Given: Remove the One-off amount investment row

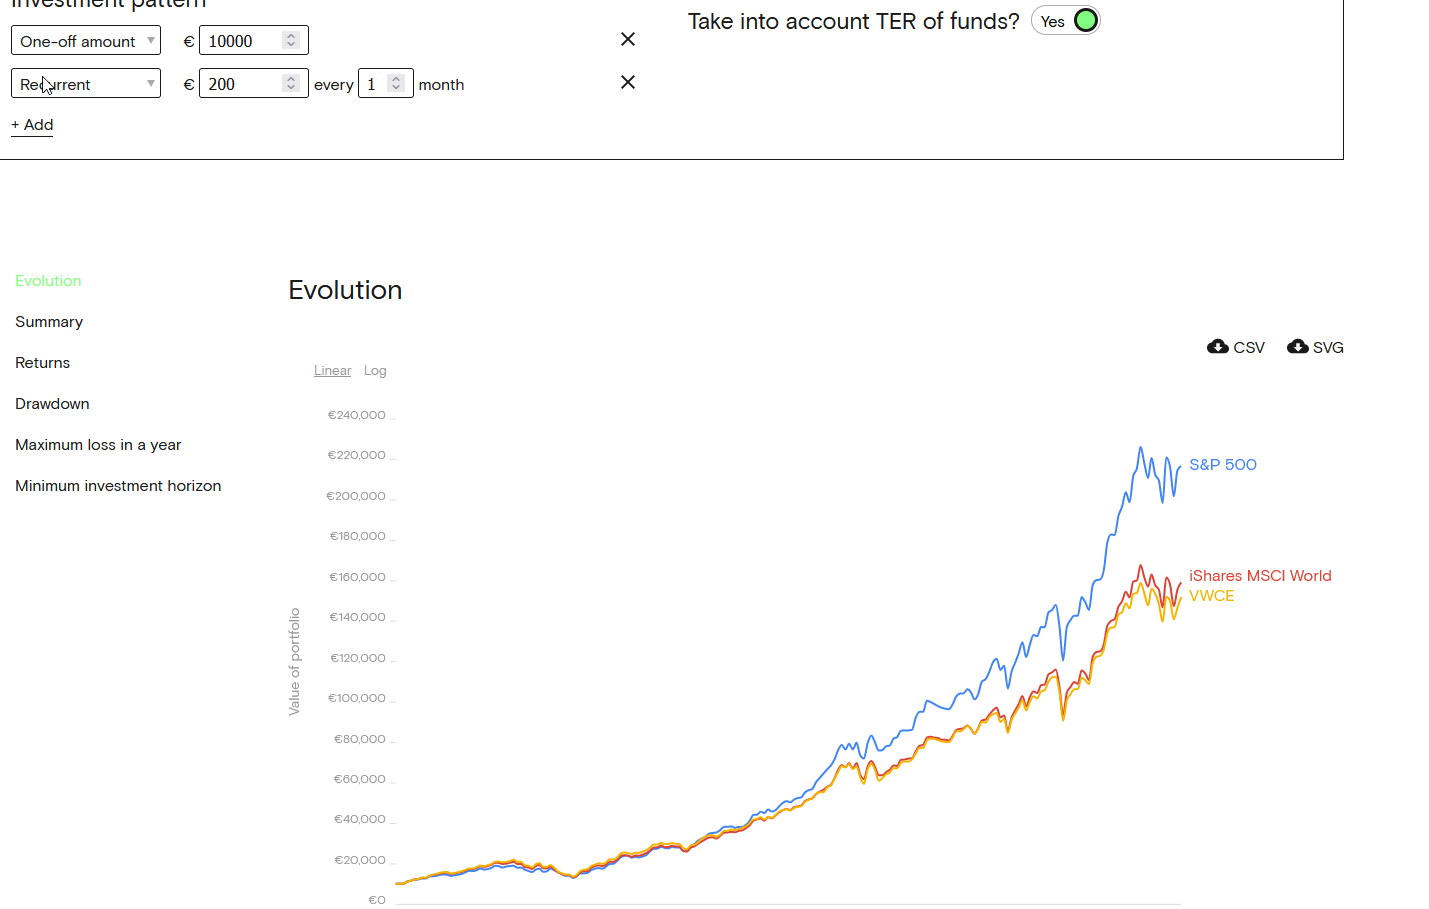Looking at the screenshot, I should [x=628, y=40].
